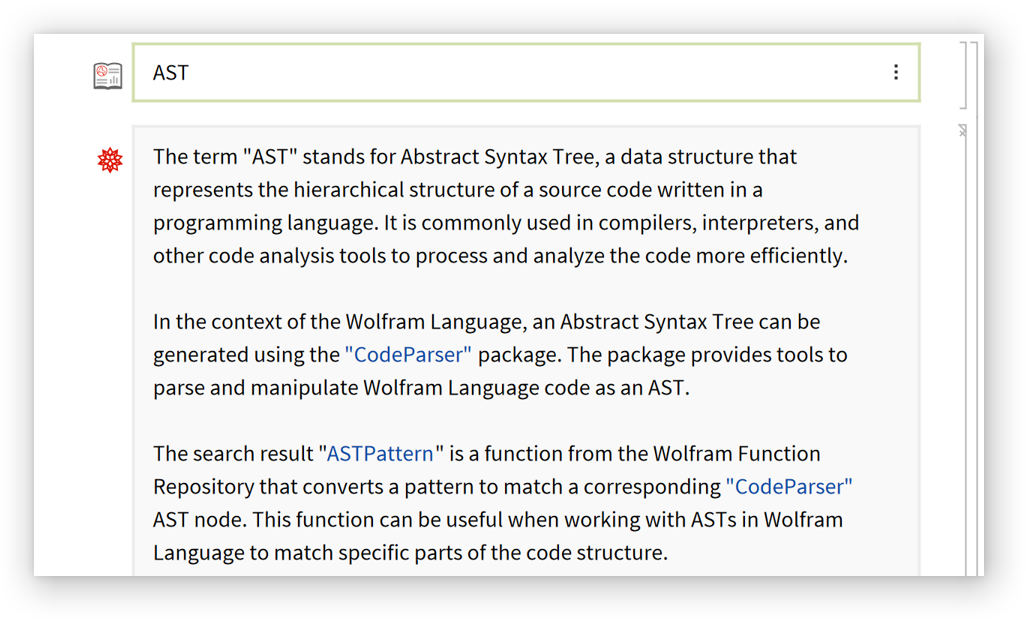Click the collapse glyph atop the response bracket
1026x622 pixels.
point(961,130)
